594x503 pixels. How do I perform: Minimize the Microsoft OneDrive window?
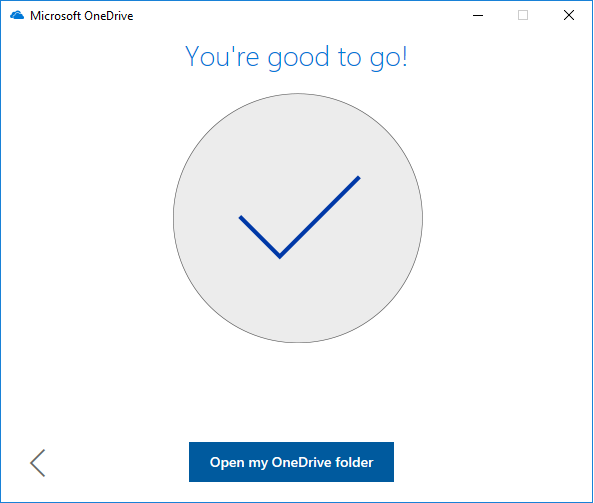coord(478,16)
